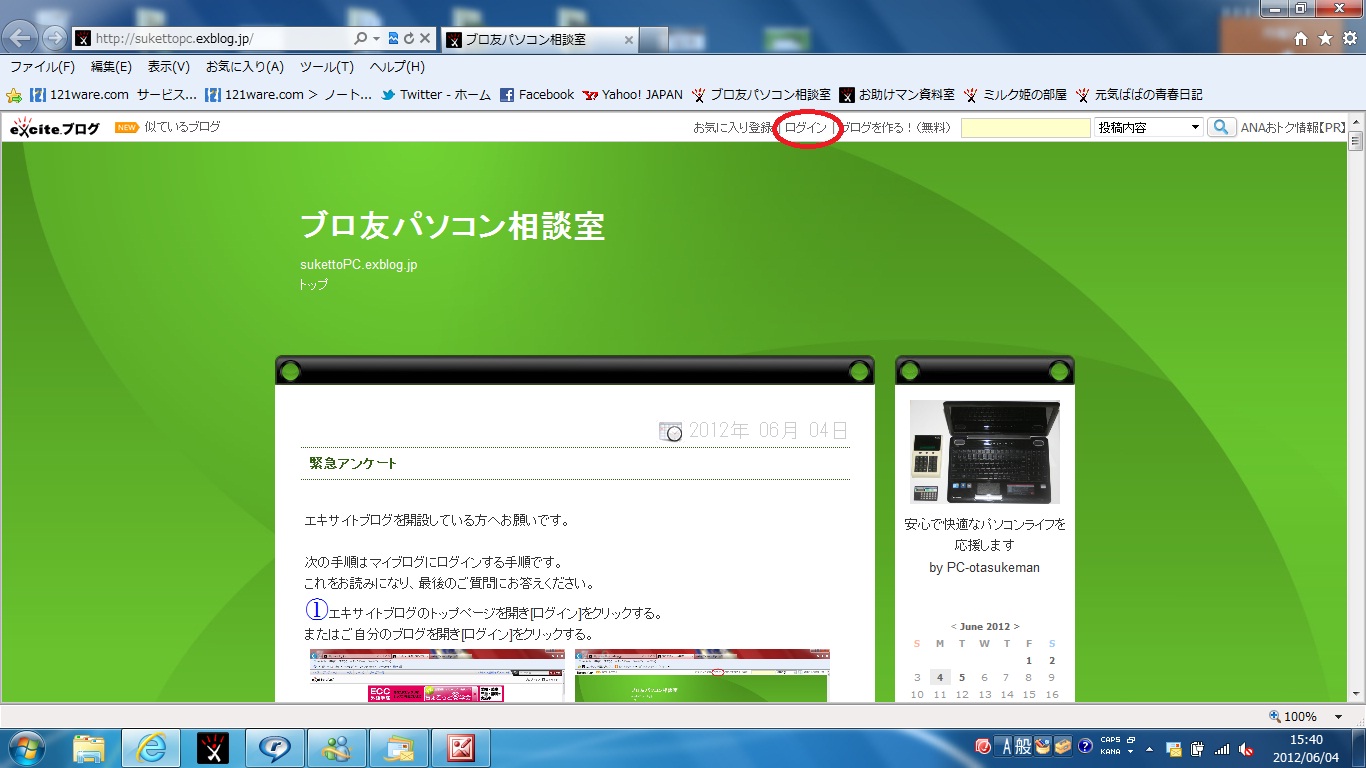Open the ファイル(F) menu
The height and width of the screenshot is (768, 1366).
point(42,67)
